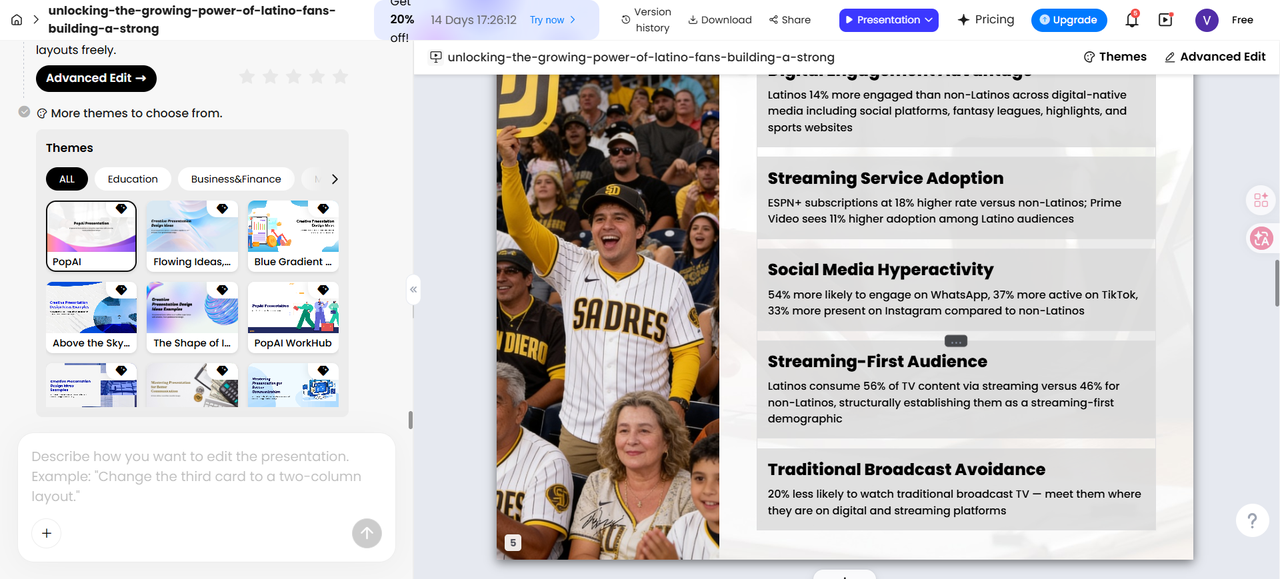Open the user avatar V menu
Image resolution: width=1280 pixels, height=579 pixels.
(x=1207, y=20)
